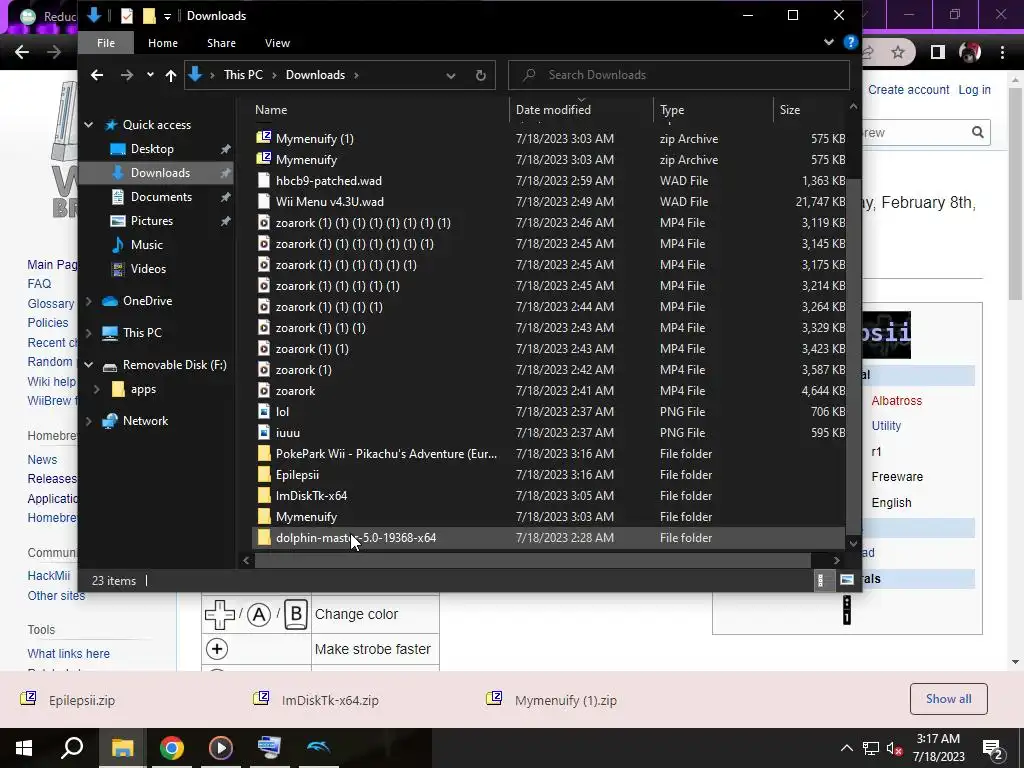Refresh the Downloads folder
Viewport: 1024px width, 768px height.
(x=481, y=75)
